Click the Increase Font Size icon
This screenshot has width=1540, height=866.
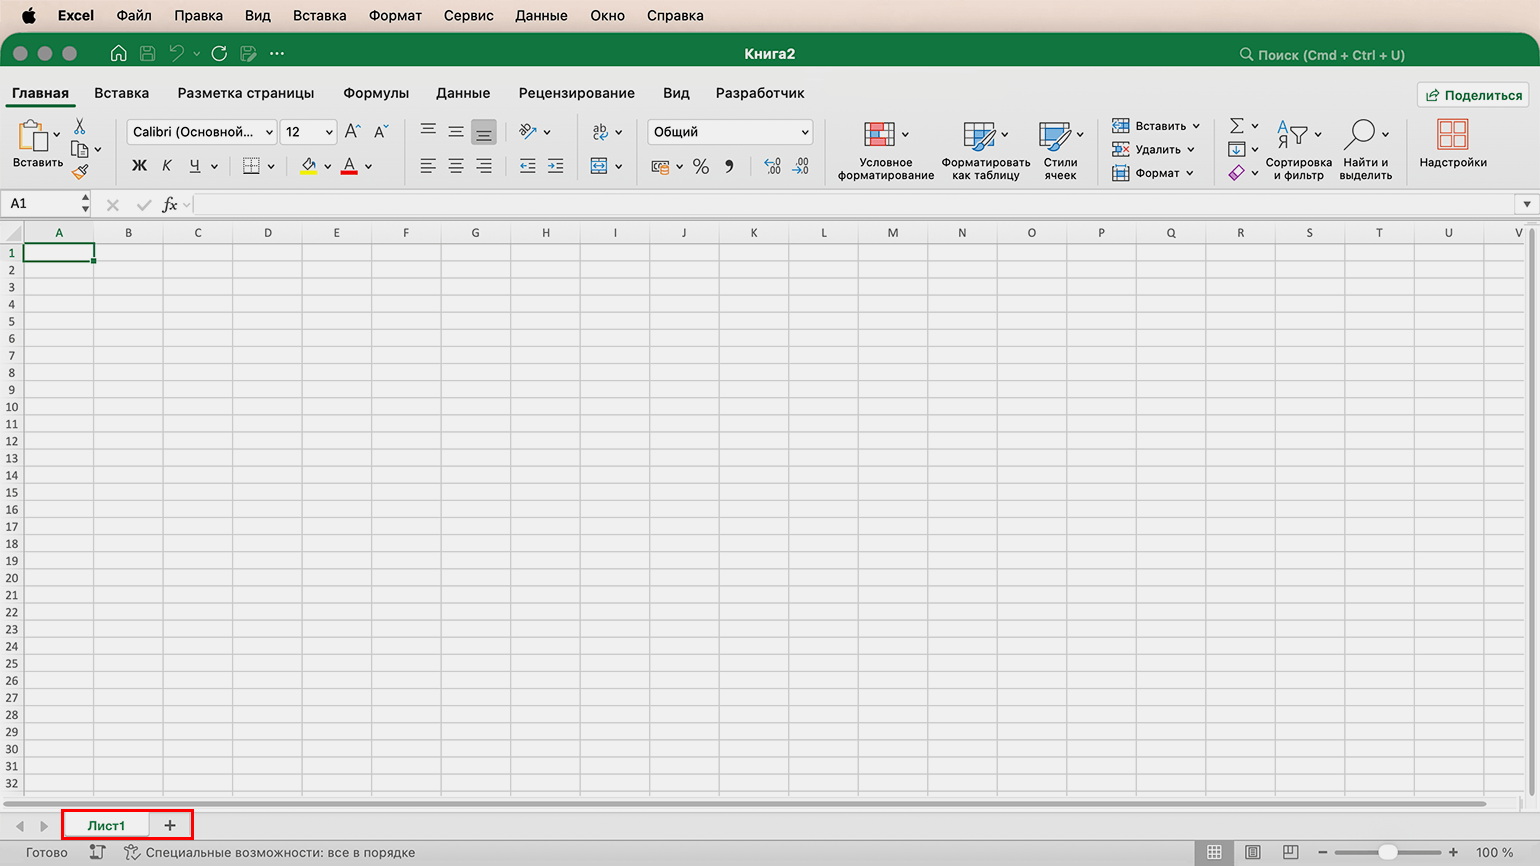coord(352,131)
